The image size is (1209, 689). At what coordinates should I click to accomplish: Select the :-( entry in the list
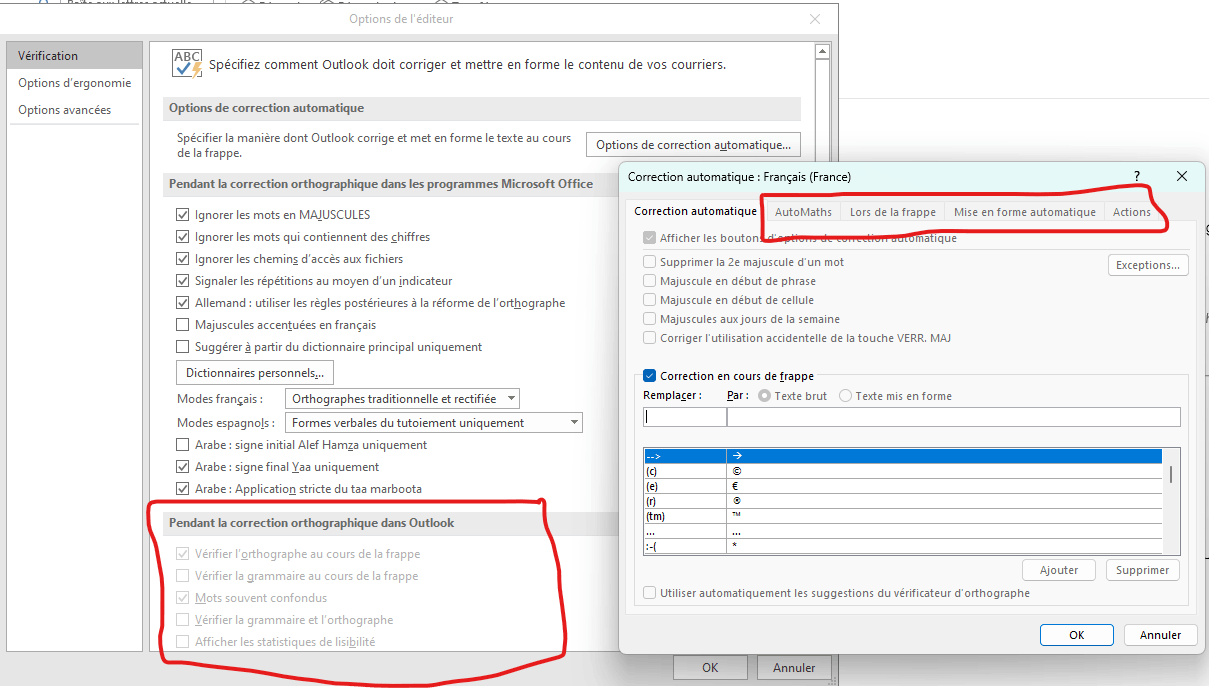click(902, 546)
